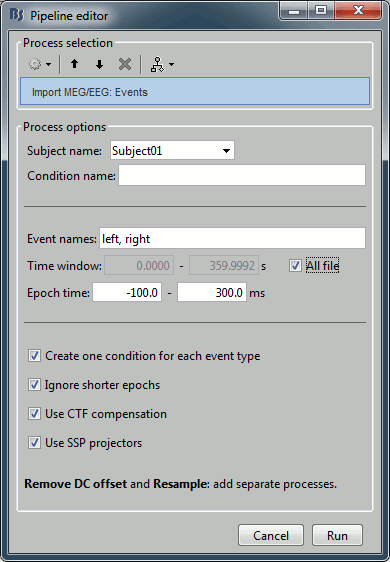
Task: Maximize the Pipeline editor window
Action: [x=321, y=11]
